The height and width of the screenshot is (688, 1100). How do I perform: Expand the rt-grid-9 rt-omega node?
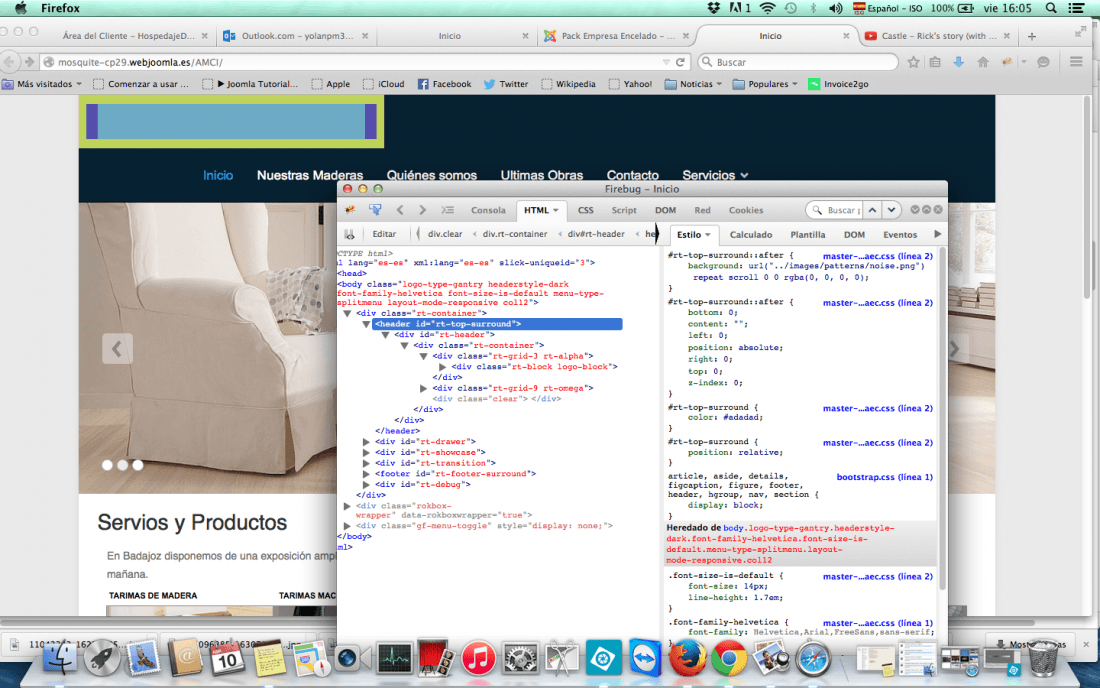423,389
